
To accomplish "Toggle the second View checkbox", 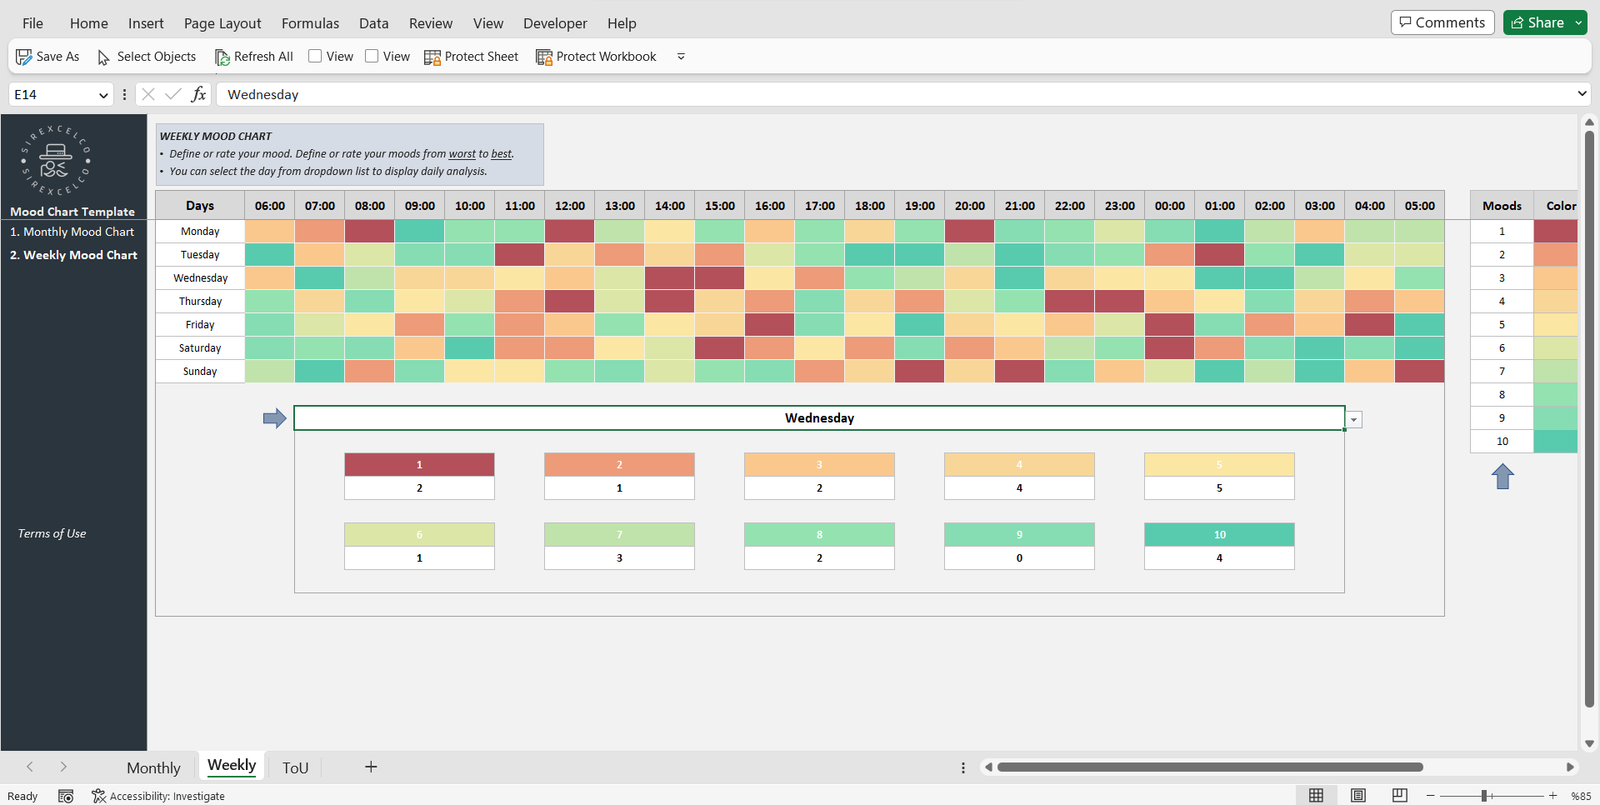I will 372,56.
